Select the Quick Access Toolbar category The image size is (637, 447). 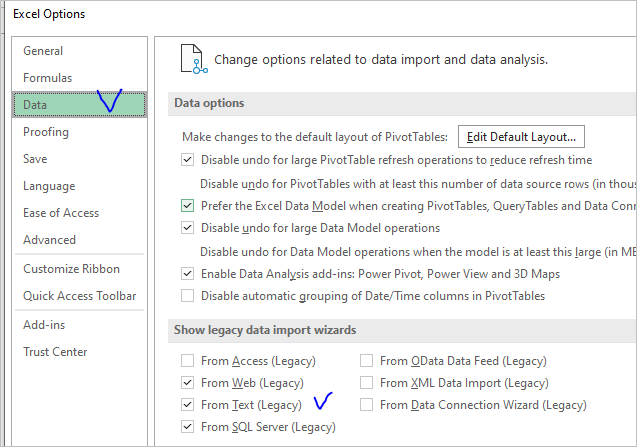(79, 296)
